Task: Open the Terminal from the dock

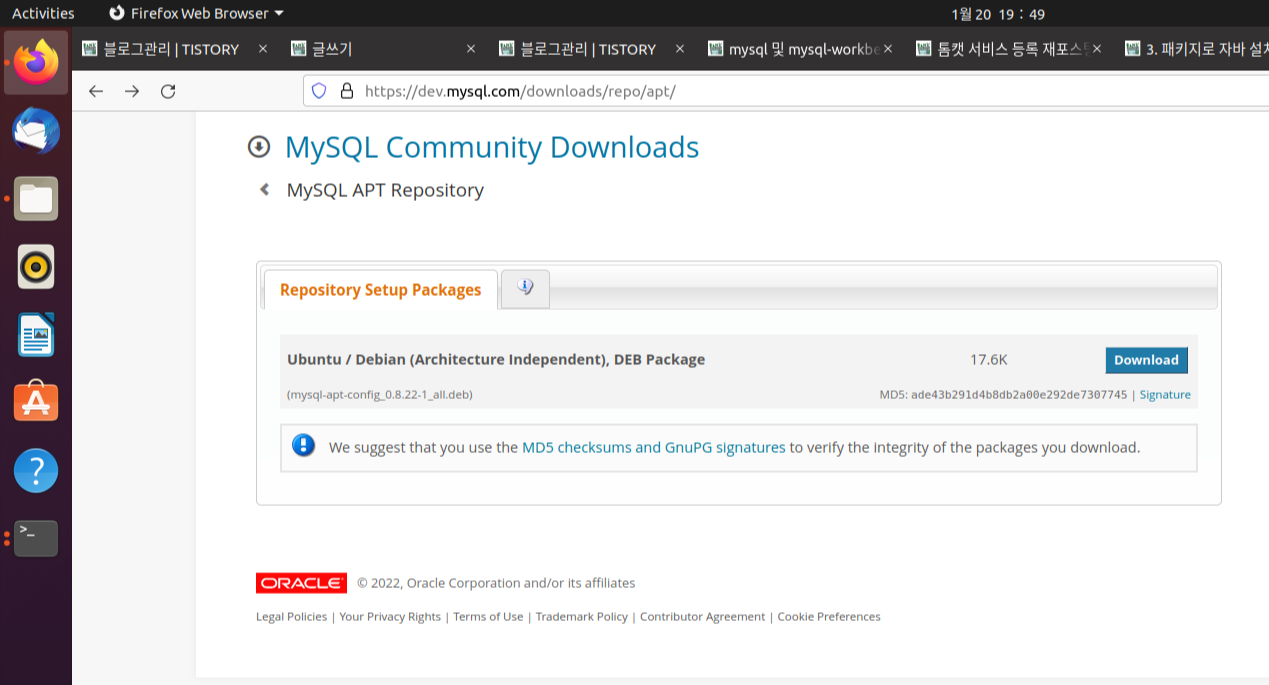Action: pos(36,538)
